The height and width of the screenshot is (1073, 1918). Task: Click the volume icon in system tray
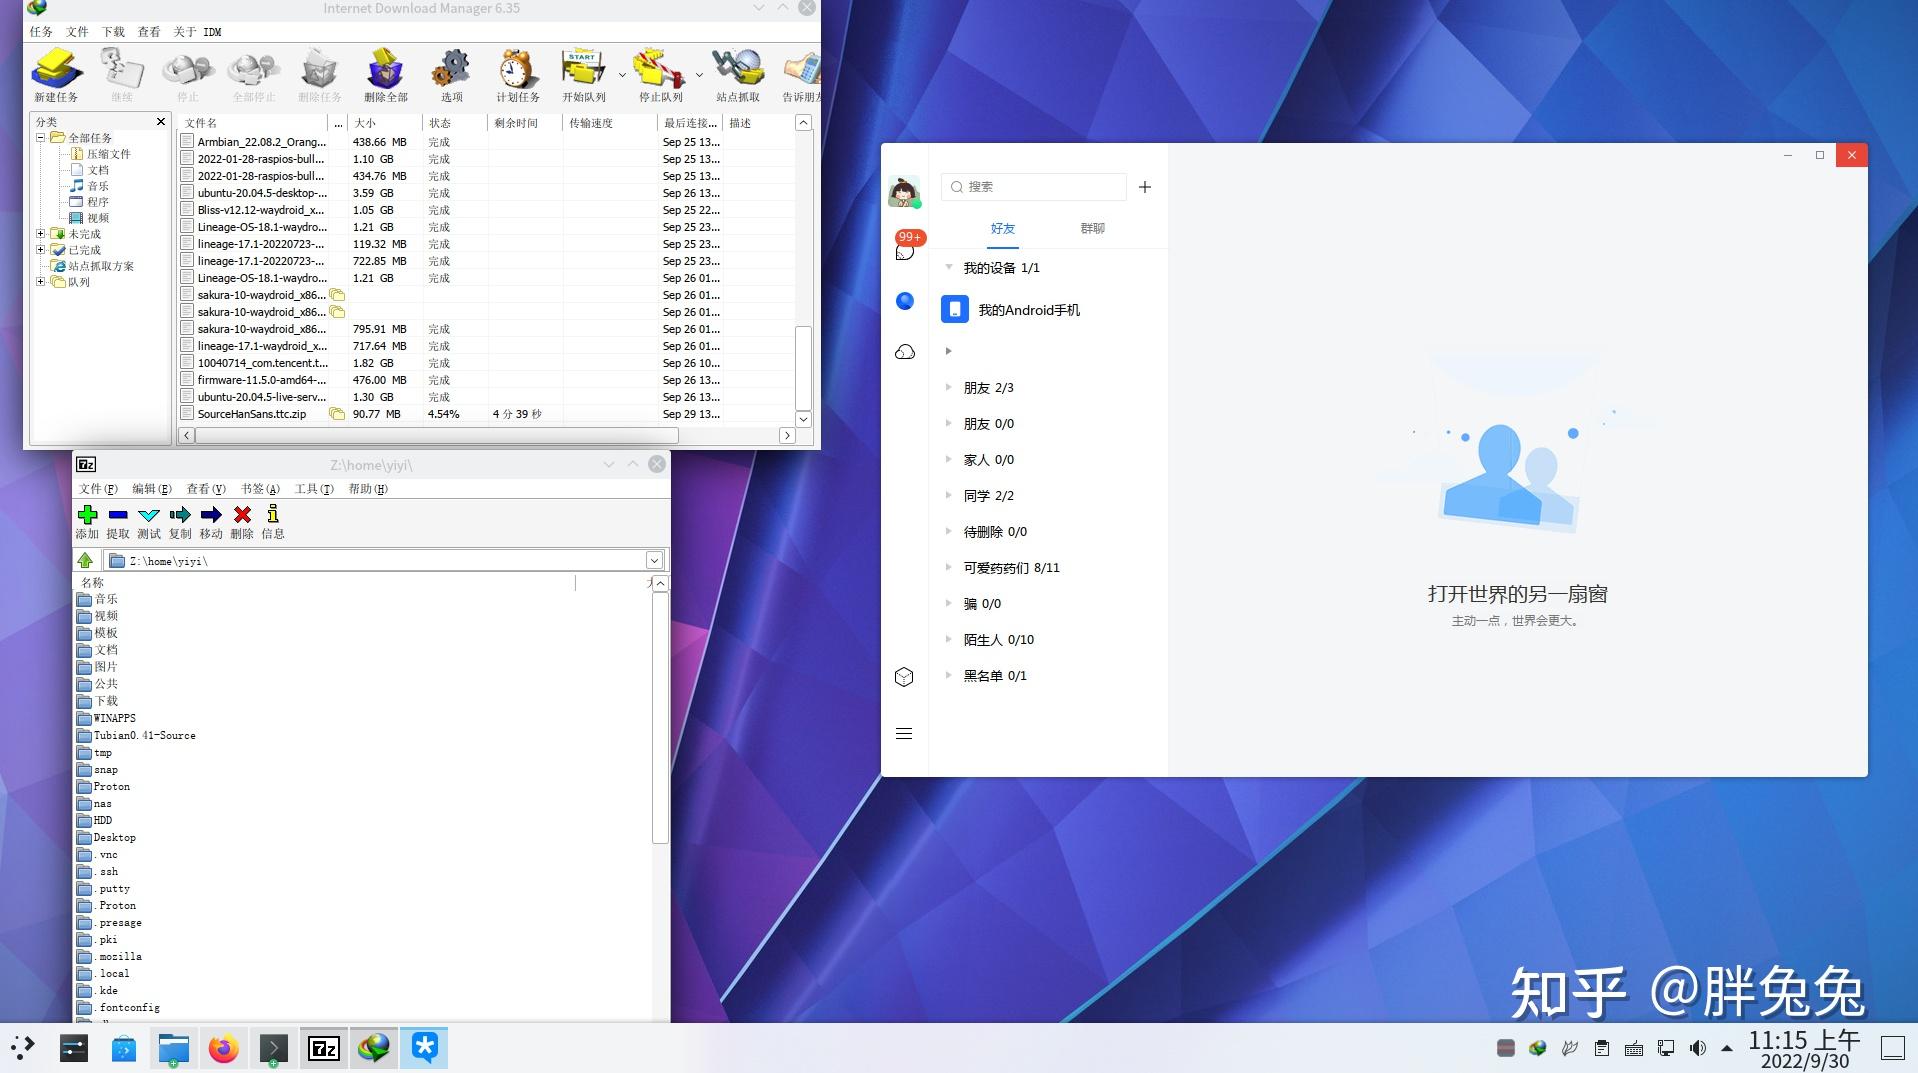pyautogui.click(x=1697, y=1048)
